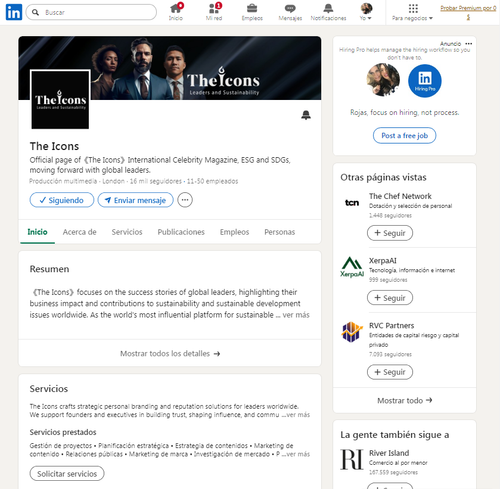The image size is (500, 489).
Task: Expand Servicios prestados list ver más
Action: coord(298,454)
